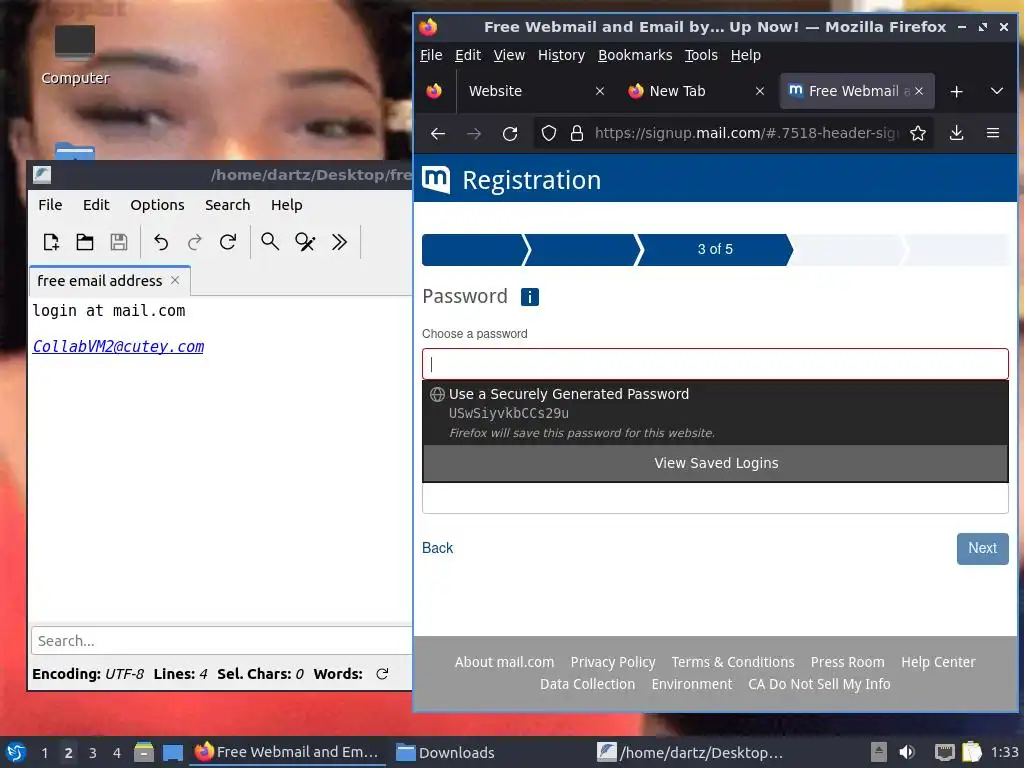The width and height of the screenshot is (1024, 768).
Task: Click the tracking protection shield icon
Action: click(549, 133)
